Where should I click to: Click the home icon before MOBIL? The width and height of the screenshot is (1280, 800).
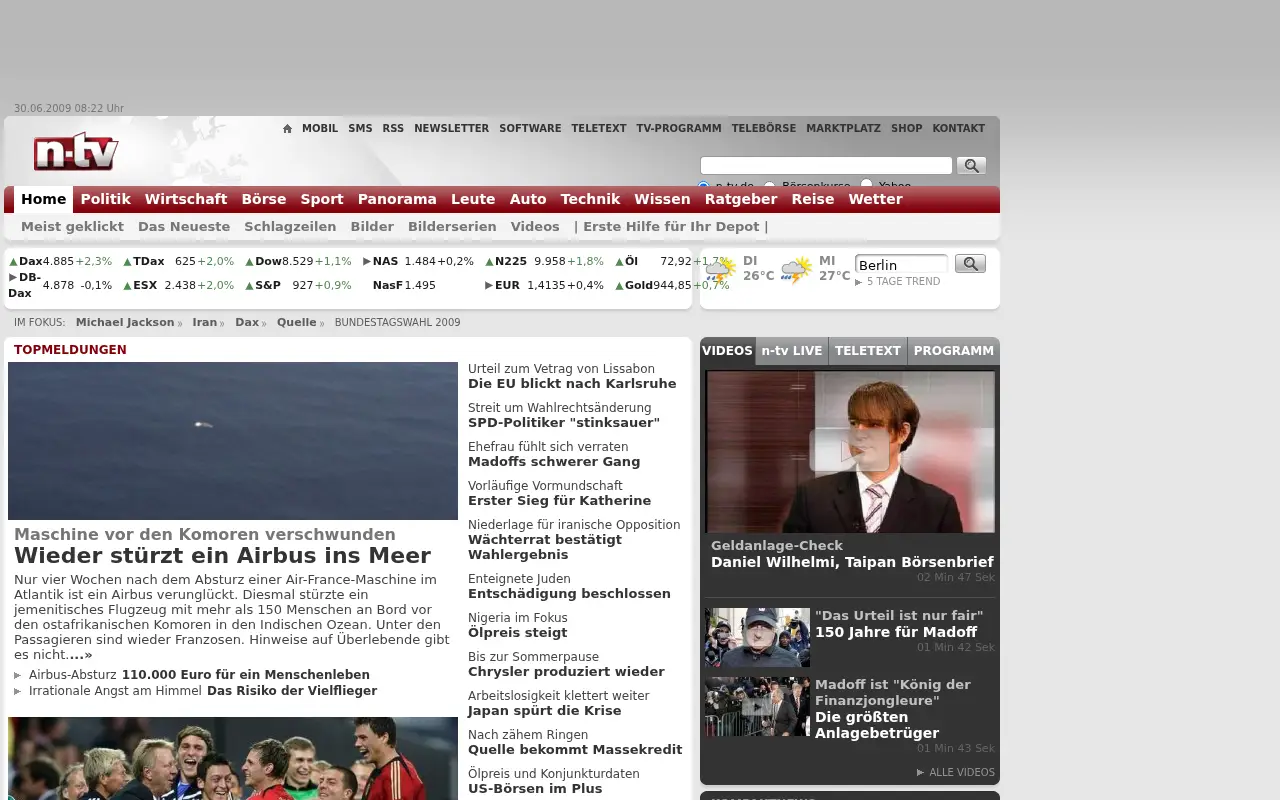(287, 129)
